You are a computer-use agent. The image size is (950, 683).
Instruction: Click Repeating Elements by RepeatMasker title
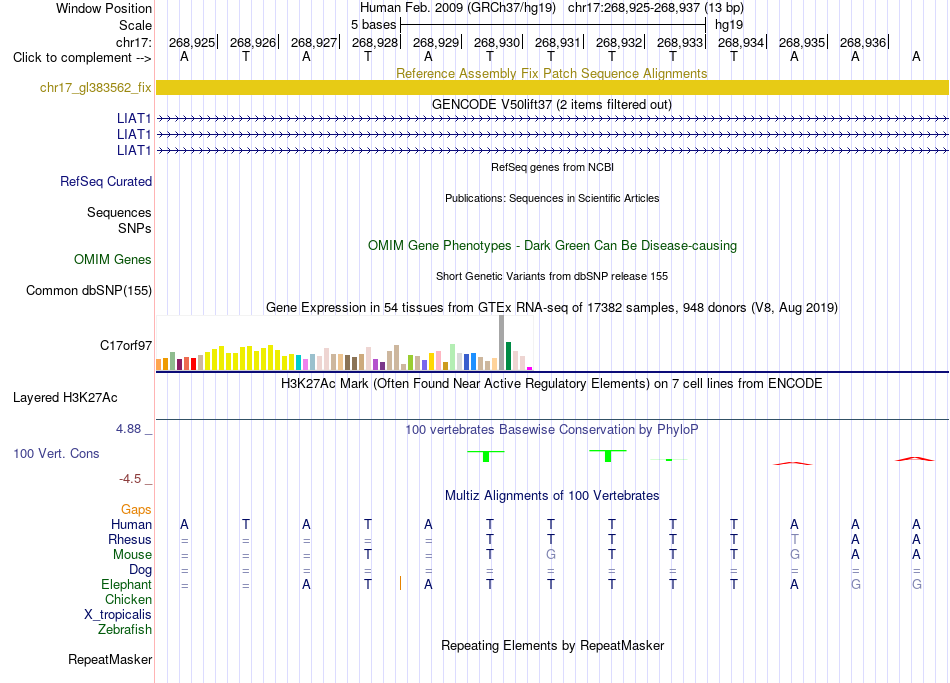point(553,645)
